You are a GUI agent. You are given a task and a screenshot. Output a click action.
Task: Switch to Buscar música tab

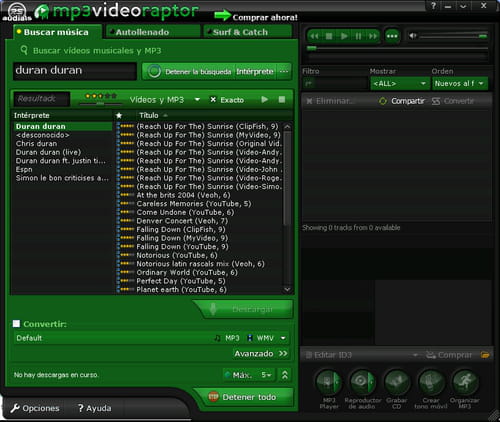pyautogui.click(x=56, y=32)
